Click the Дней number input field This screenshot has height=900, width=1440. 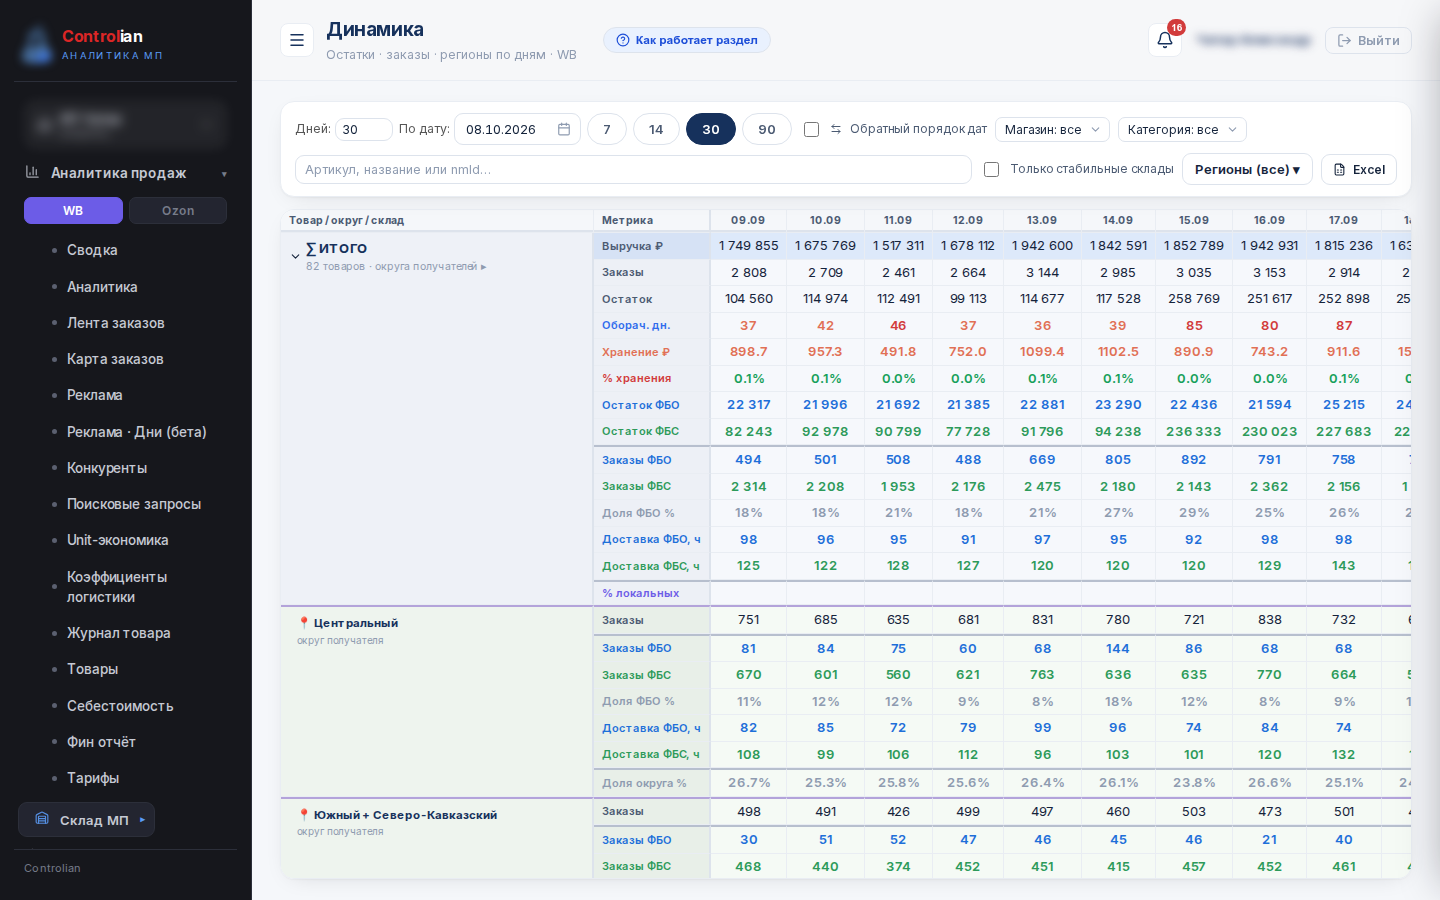(363, 129)
